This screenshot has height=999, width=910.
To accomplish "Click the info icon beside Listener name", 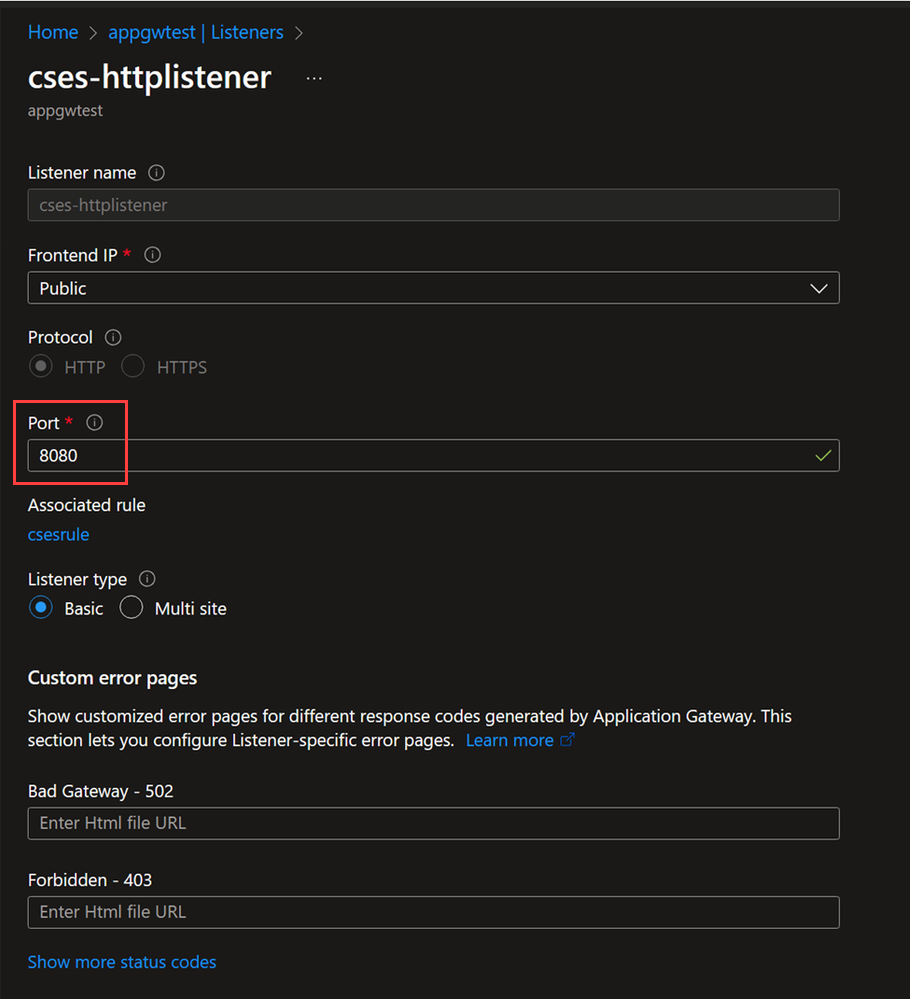I will click(157, 172).
